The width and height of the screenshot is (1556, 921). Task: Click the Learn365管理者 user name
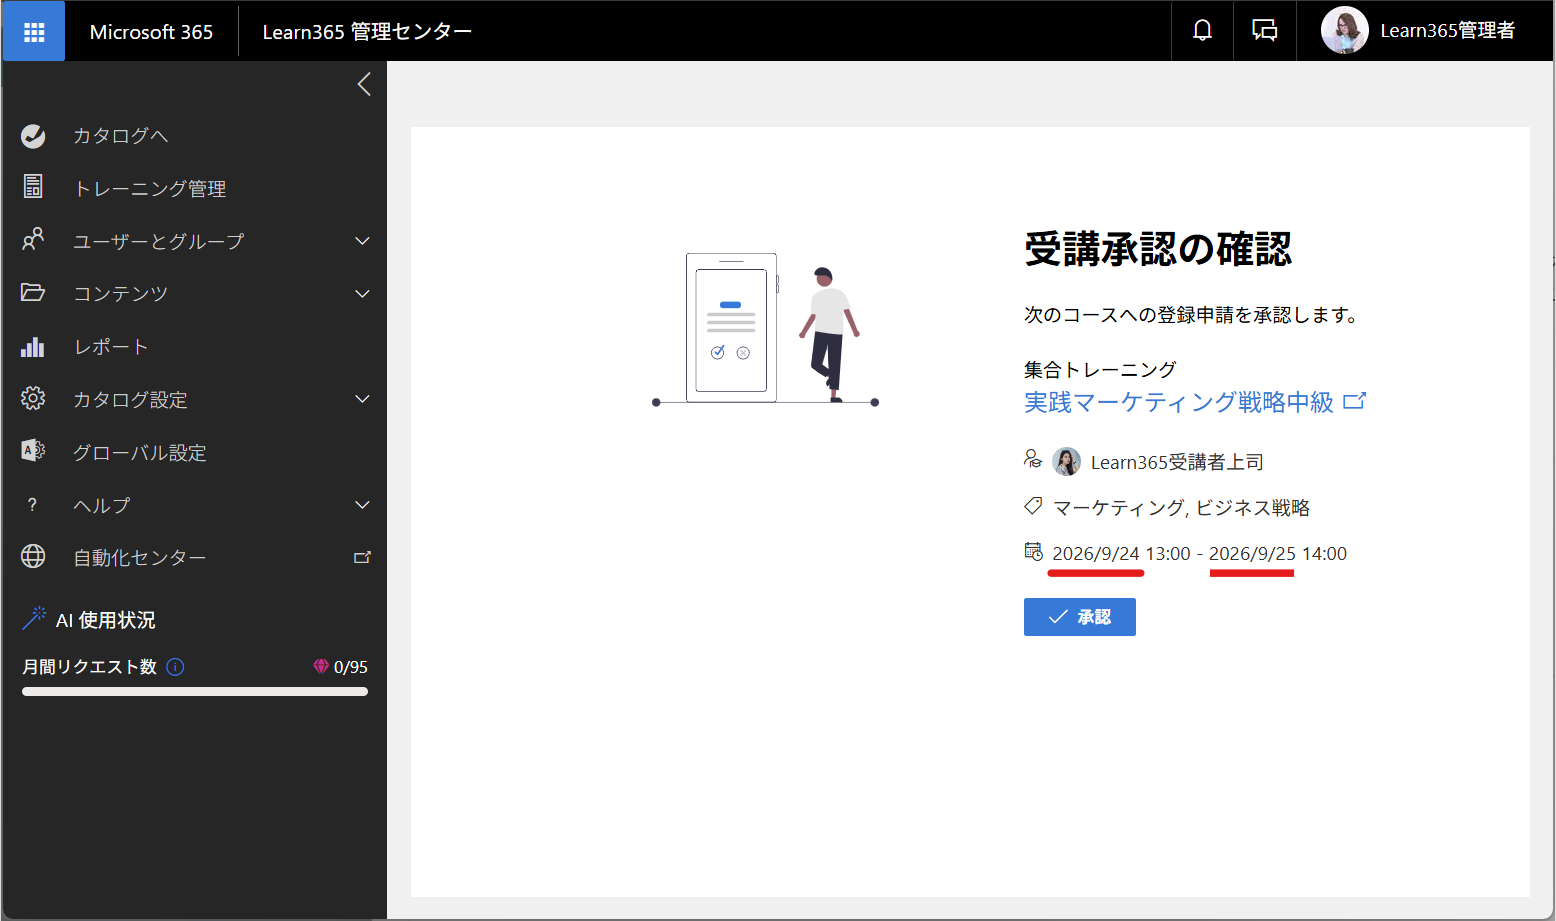(x=1447, y=31)
